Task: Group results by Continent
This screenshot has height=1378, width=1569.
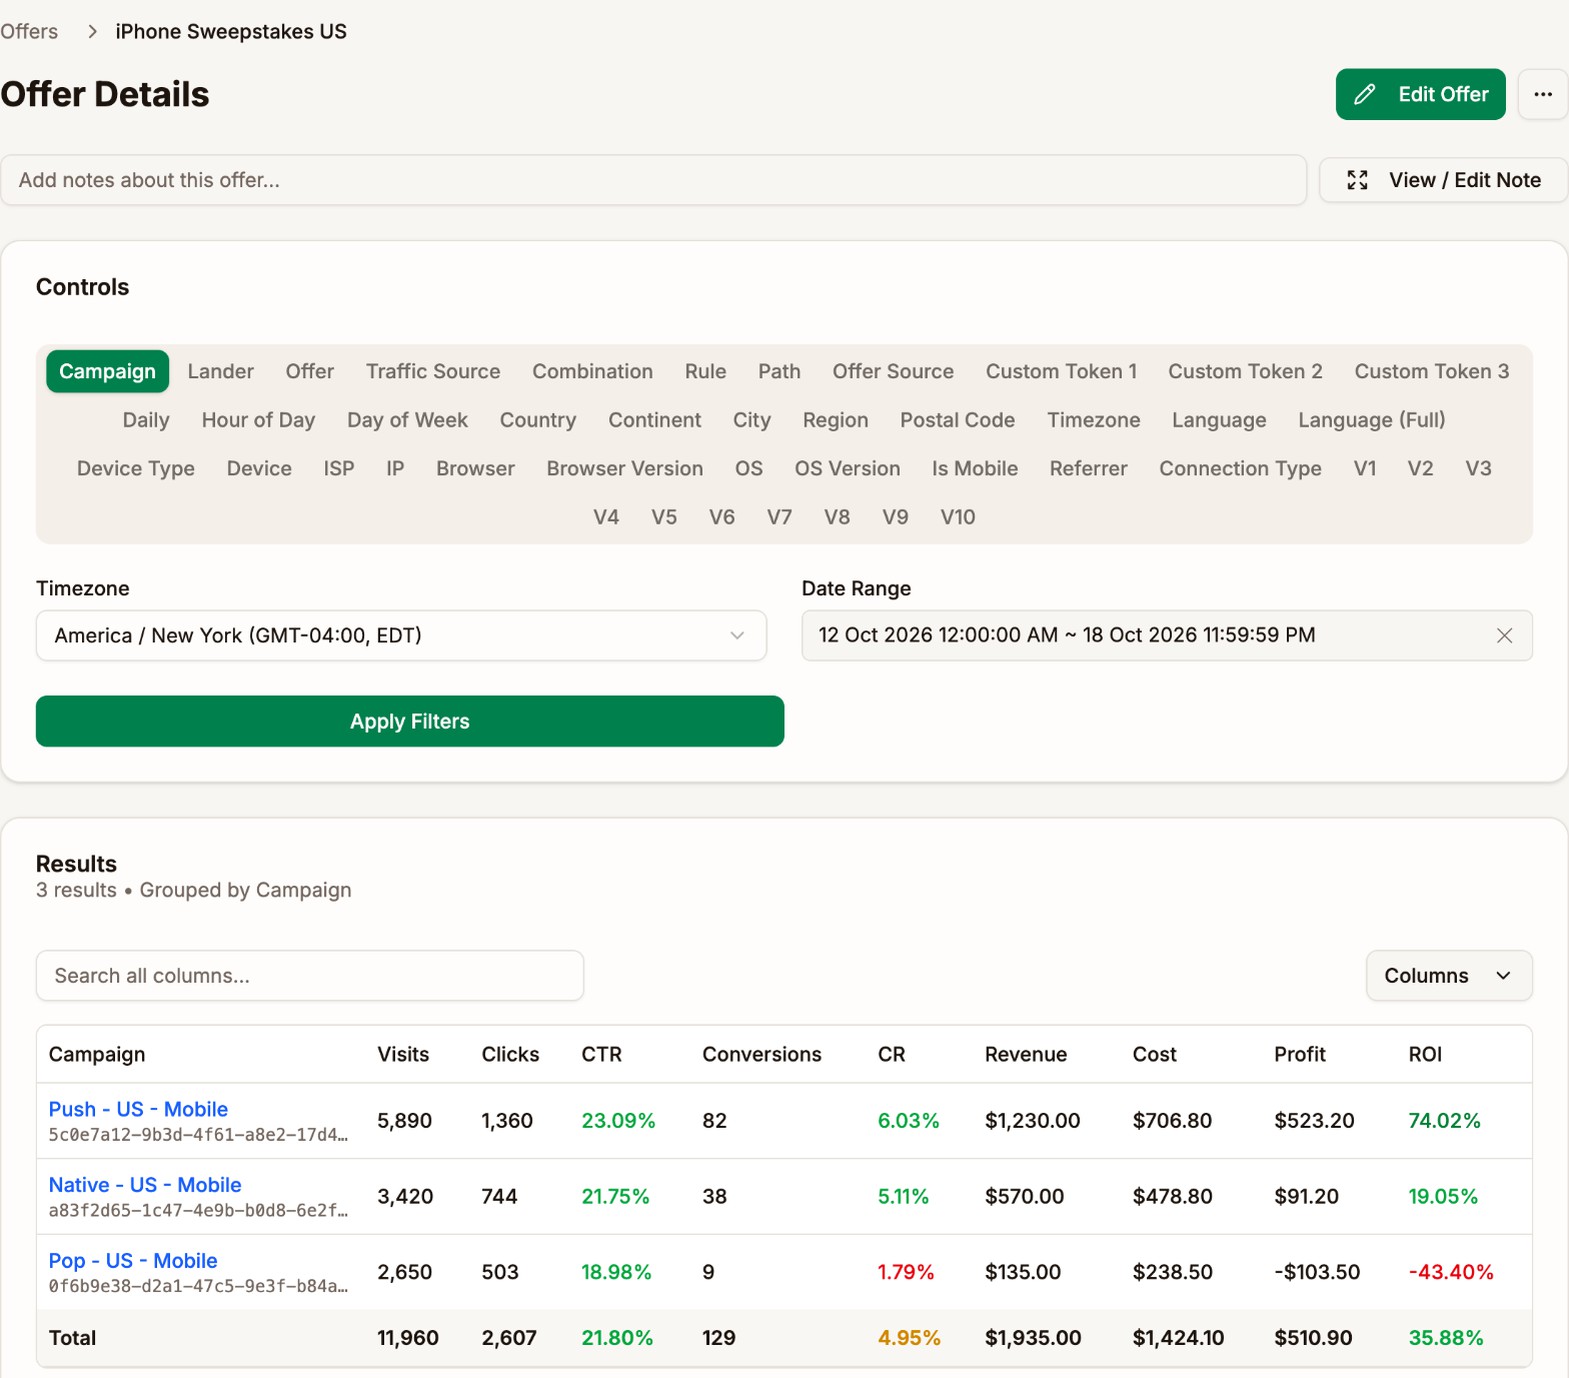Action: click(655, 420)
